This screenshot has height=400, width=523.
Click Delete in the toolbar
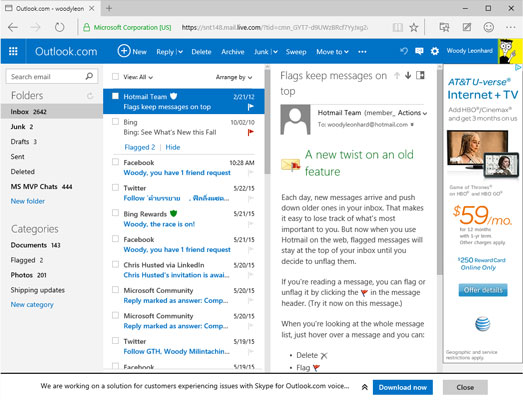201,52
